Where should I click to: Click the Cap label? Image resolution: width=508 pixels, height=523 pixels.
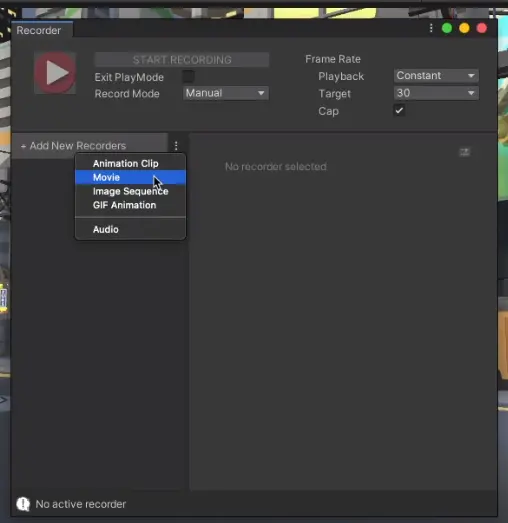coord(329,111)
